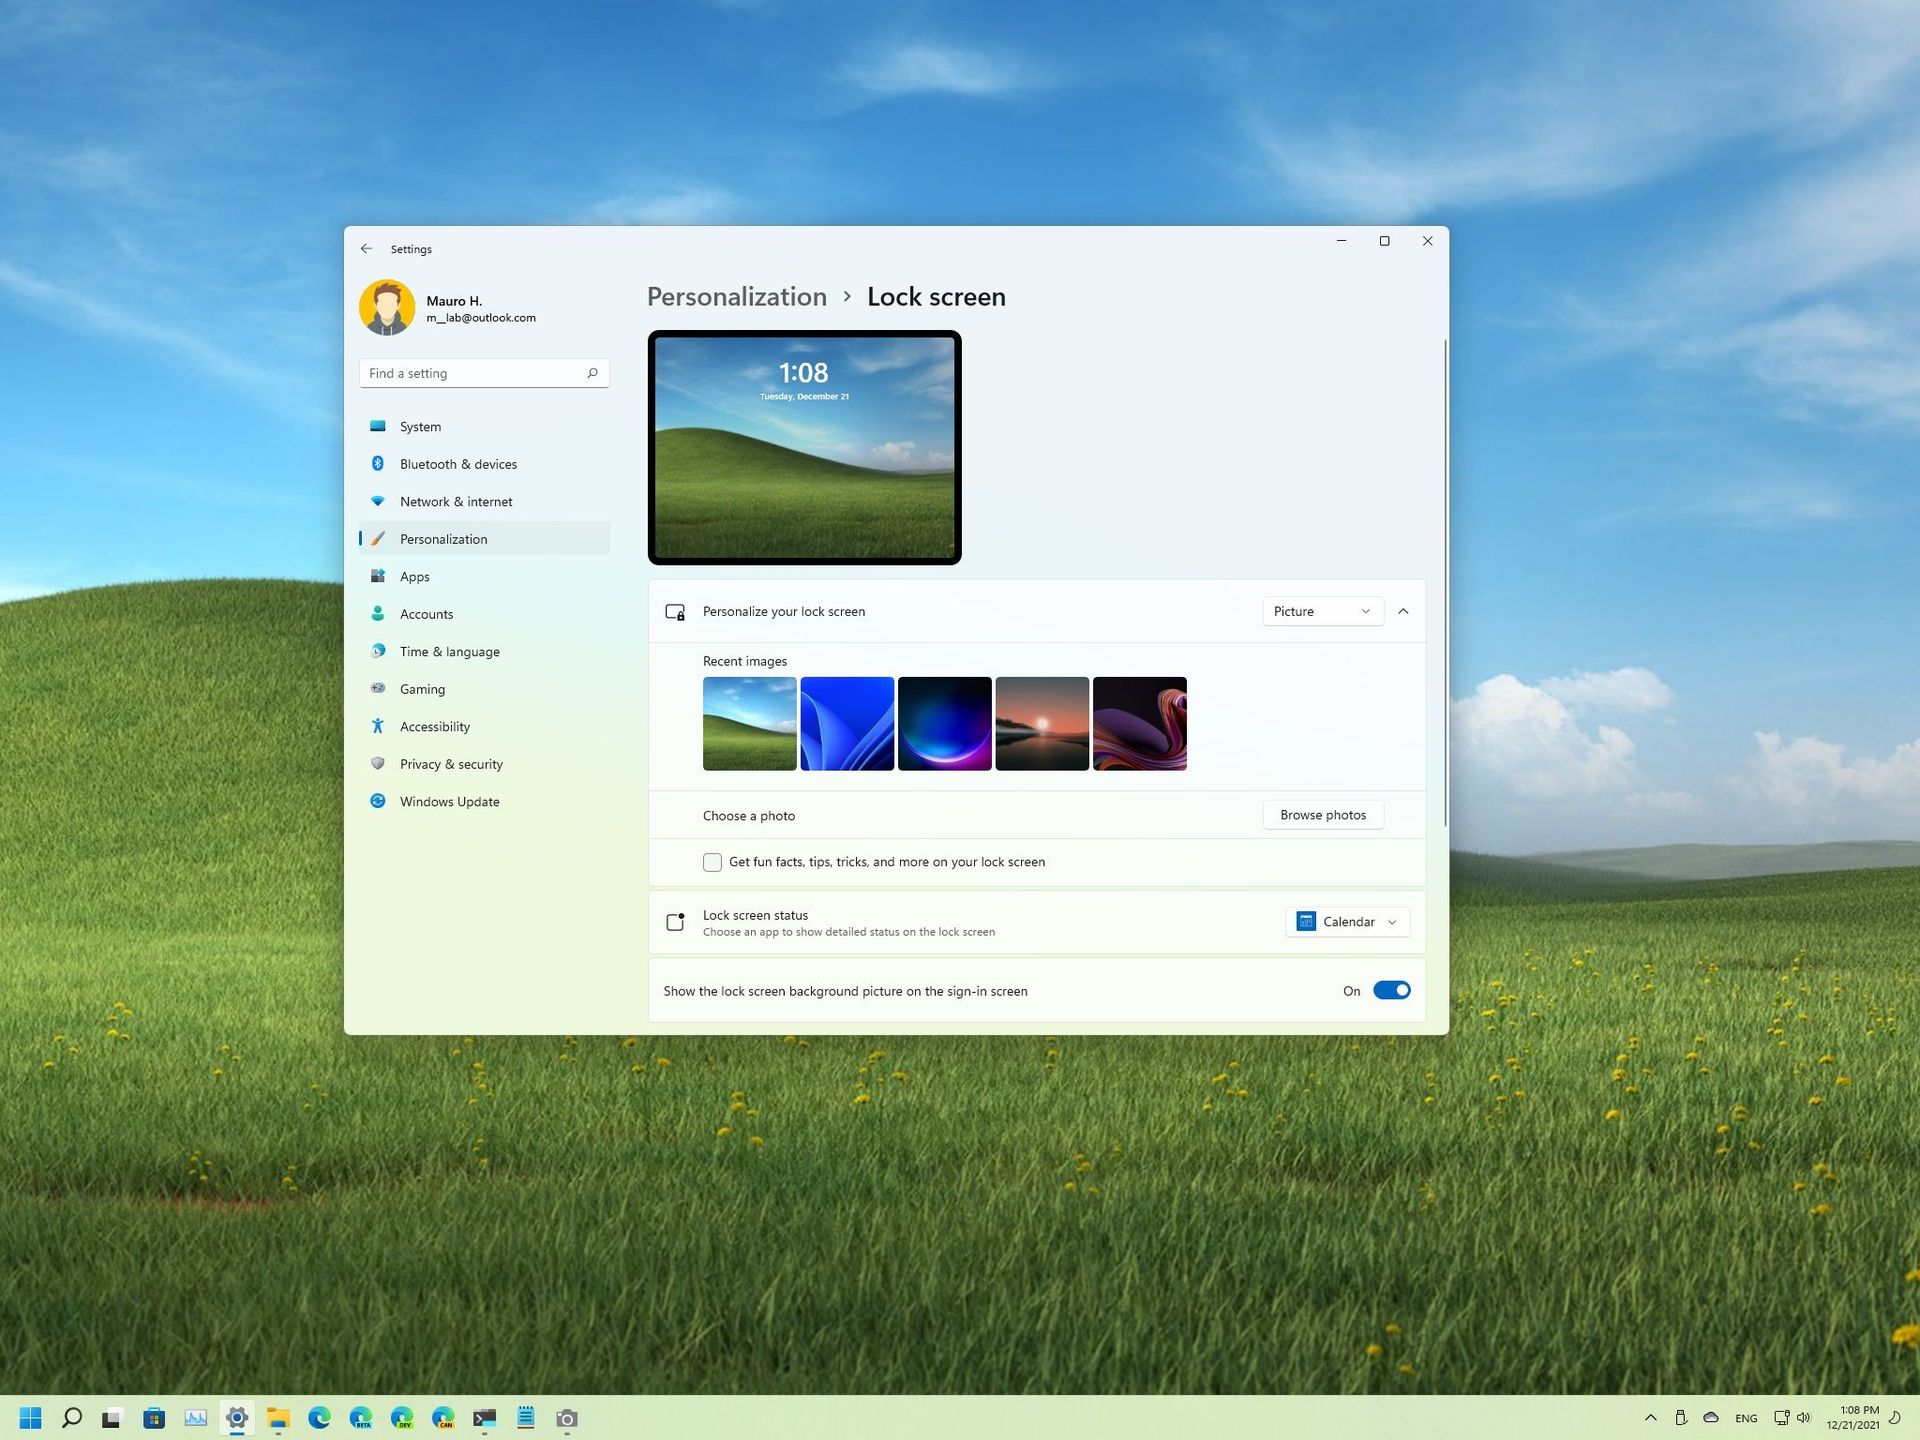Select Time & language in the sidebar
The image size is (1920, 1440).
(x=449, y=652)
